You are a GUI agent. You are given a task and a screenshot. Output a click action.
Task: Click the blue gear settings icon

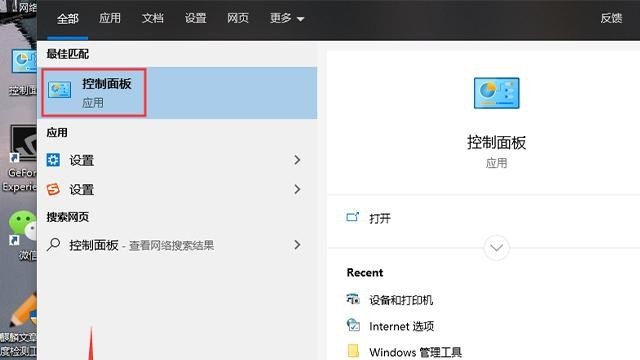tap(53, 160)
